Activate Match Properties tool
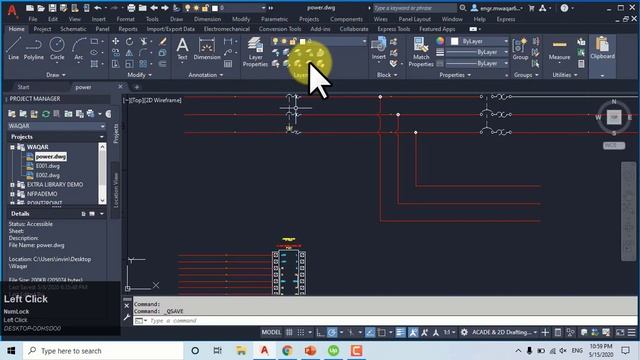The height and width of the screenshot is (360, 640). click(x=420, y=52)
